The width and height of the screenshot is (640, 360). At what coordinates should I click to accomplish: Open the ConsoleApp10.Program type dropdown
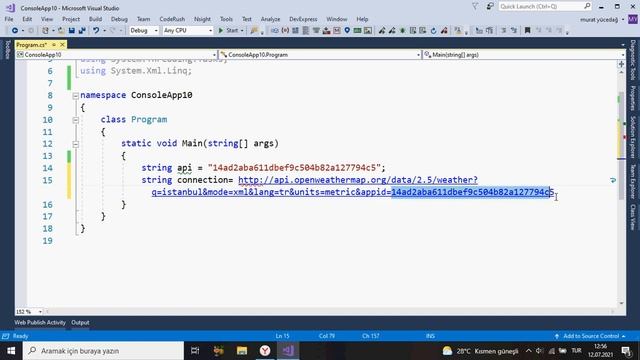(x=320, y=55)
